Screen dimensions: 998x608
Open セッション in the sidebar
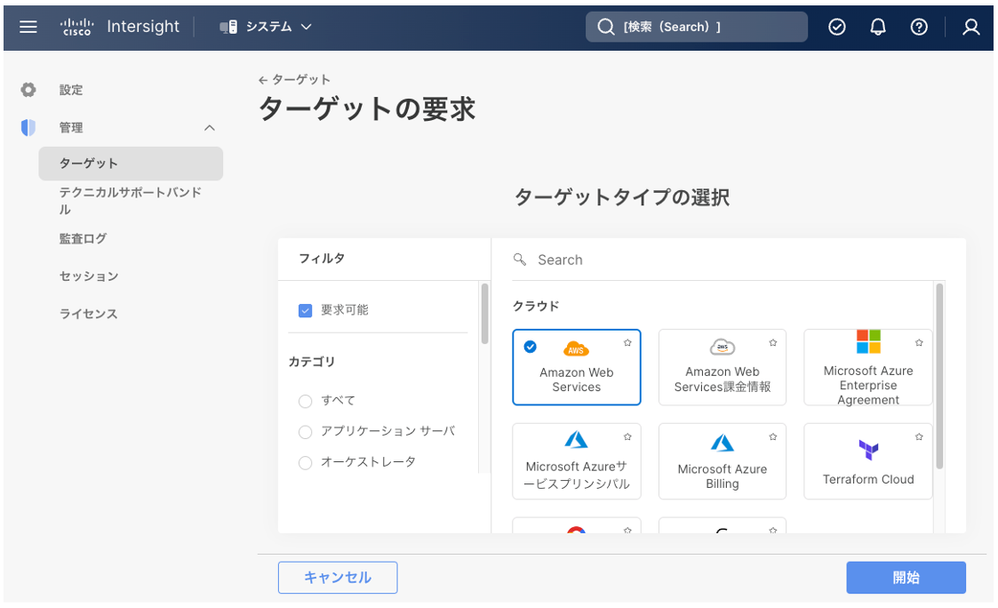tap(88, 276)
